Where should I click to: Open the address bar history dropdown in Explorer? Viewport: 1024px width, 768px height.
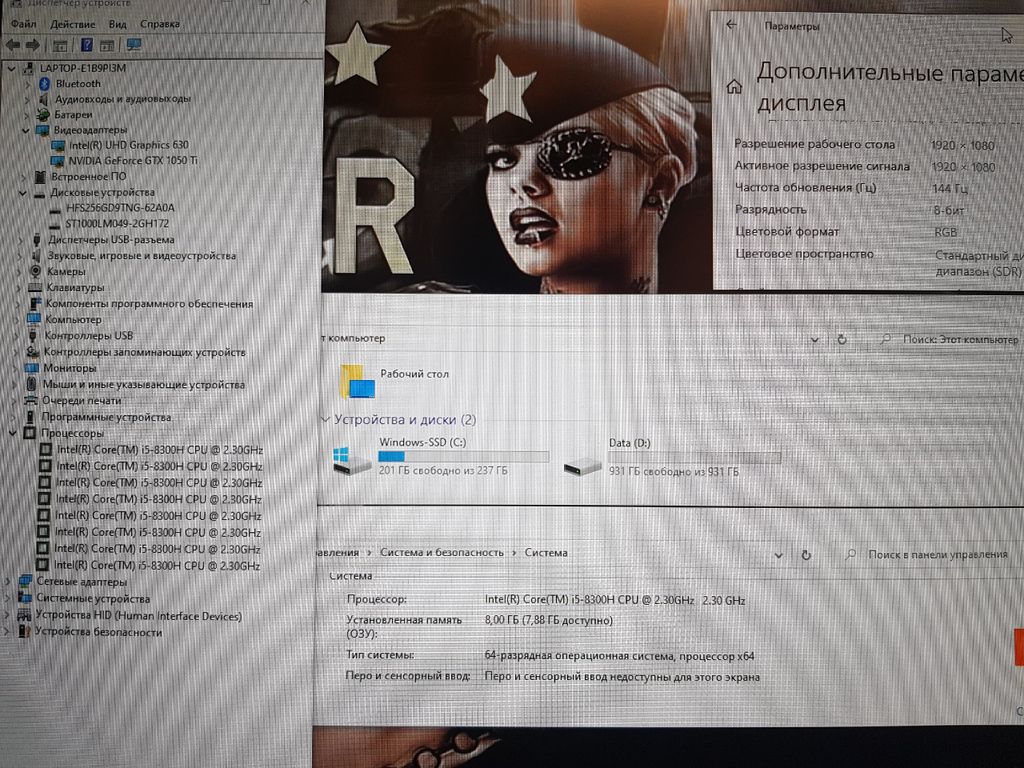click(815, 339)
